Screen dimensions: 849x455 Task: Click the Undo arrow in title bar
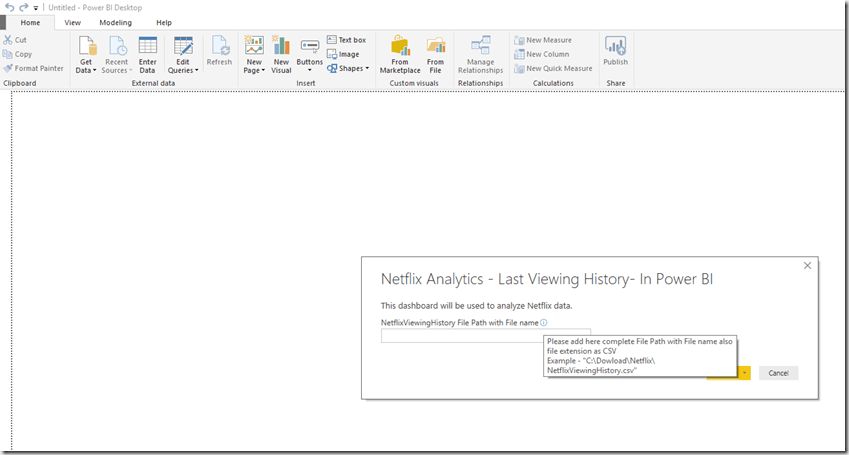10,7
